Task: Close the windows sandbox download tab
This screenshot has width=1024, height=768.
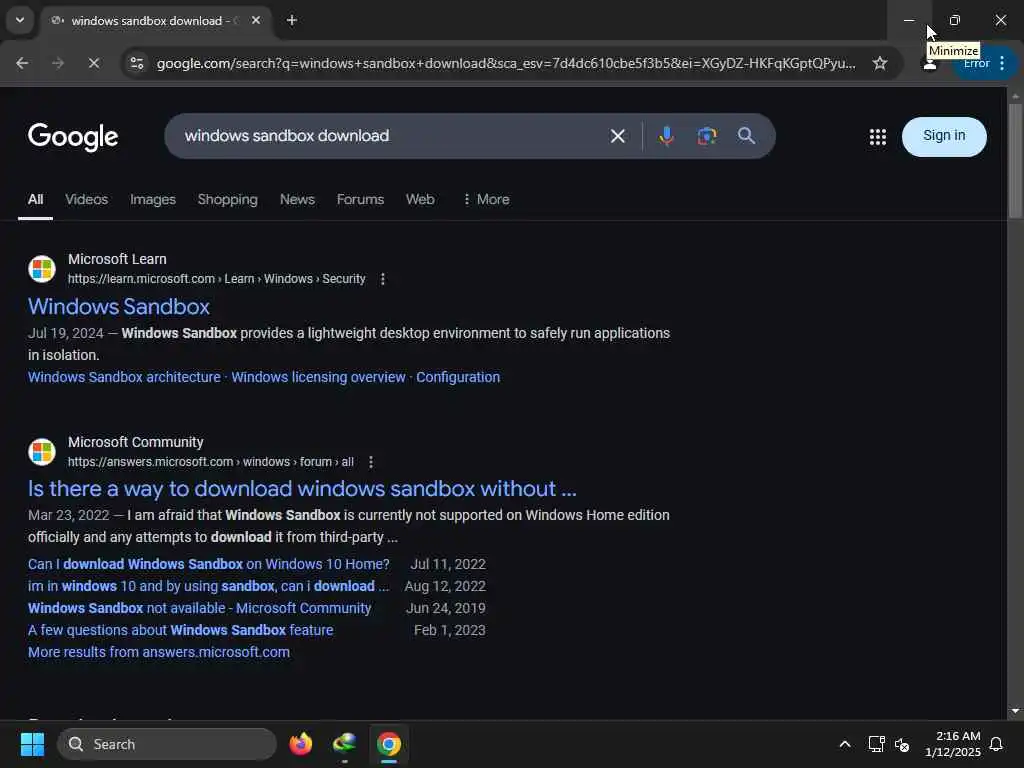Action: click(256, 20)
